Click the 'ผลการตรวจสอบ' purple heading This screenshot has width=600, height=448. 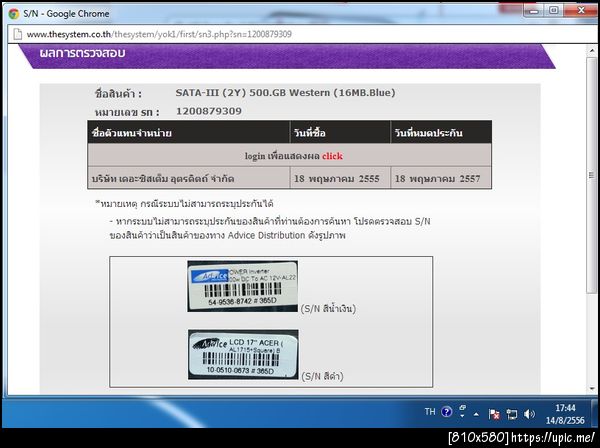[82, 53]
